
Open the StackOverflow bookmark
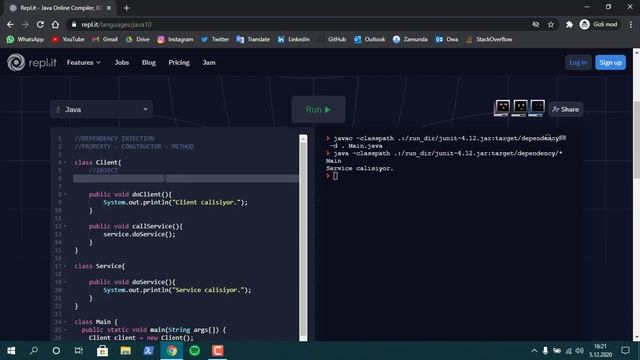(x=489, y=39)
